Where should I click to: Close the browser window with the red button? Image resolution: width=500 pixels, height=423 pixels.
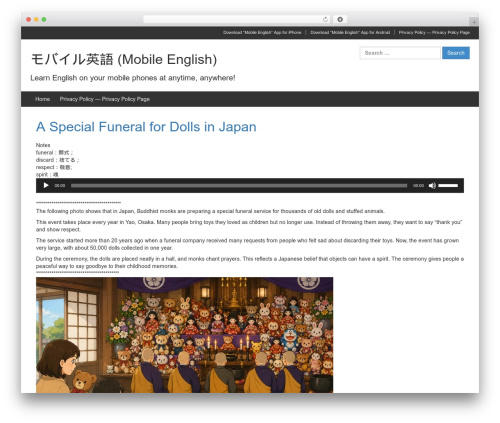point(29,19)
